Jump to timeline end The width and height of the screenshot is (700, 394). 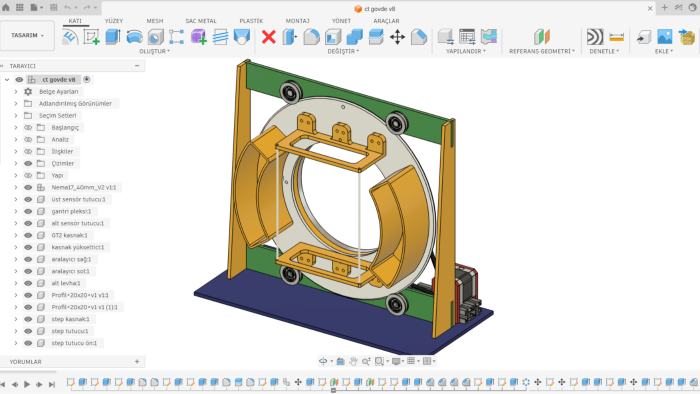coord(52,384)
